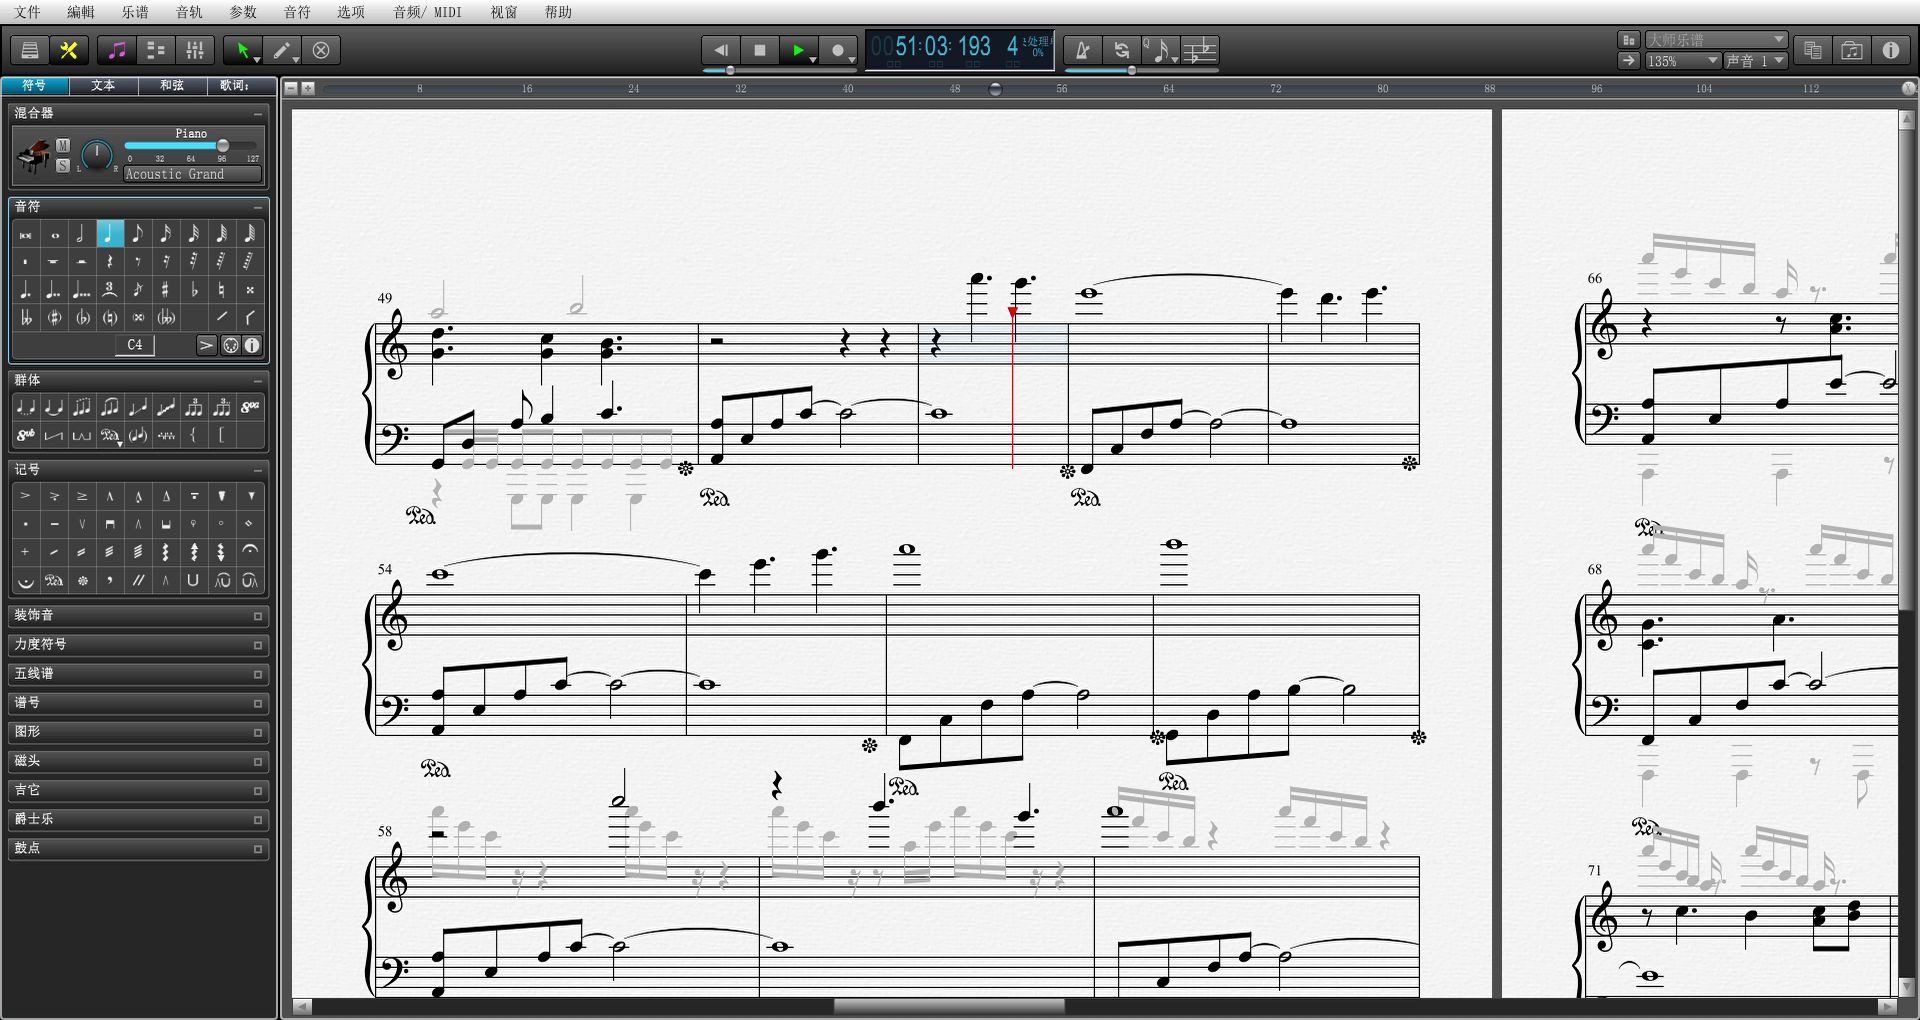The image size is (1920, 1020).
Task: Open the 音频/ MIDI menu
Action: coord(427,12)
